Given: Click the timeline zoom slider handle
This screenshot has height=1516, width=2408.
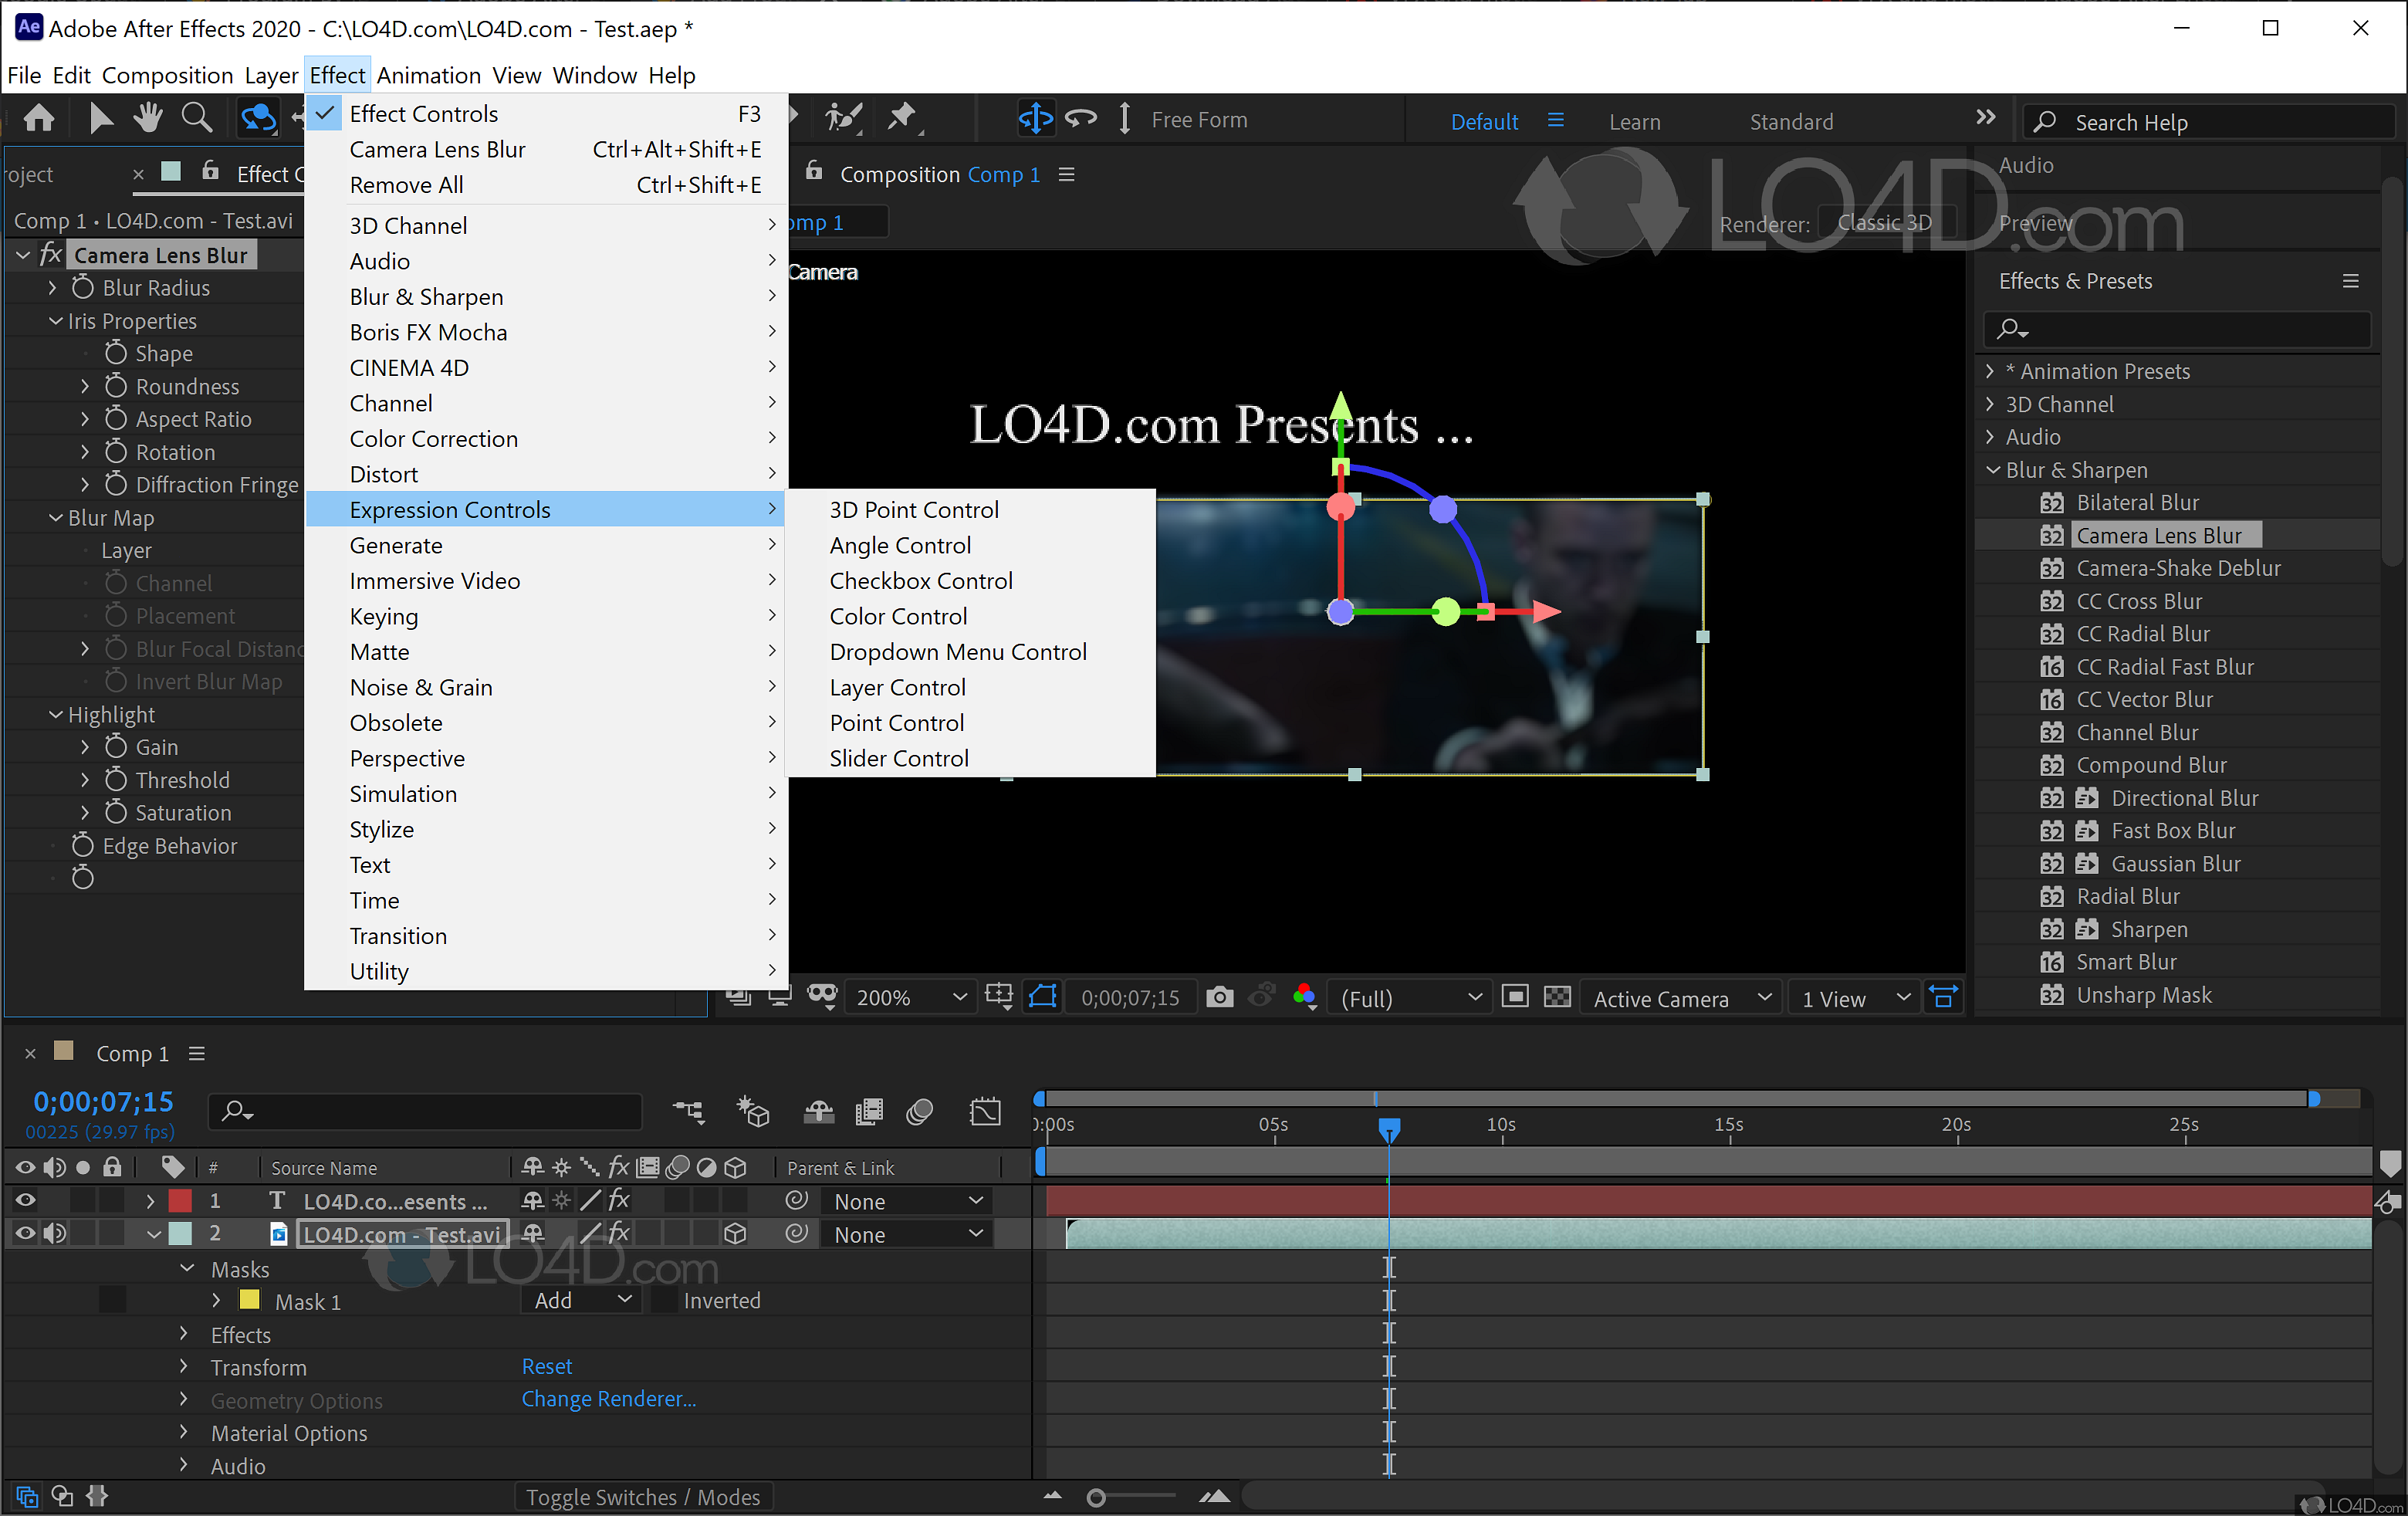Looking at the screenshot, I should (x=1096, y=1497).
